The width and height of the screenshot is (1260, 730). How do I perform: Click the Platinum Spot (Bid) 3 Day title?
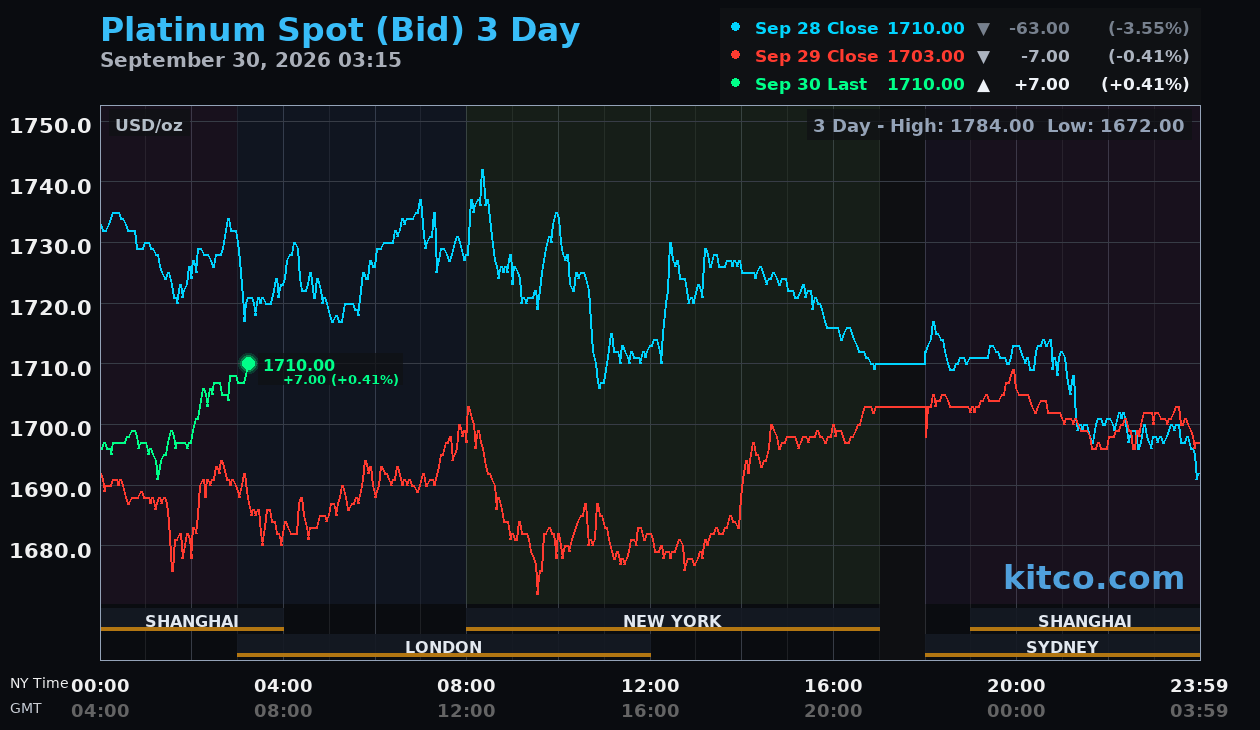[340, 30]
